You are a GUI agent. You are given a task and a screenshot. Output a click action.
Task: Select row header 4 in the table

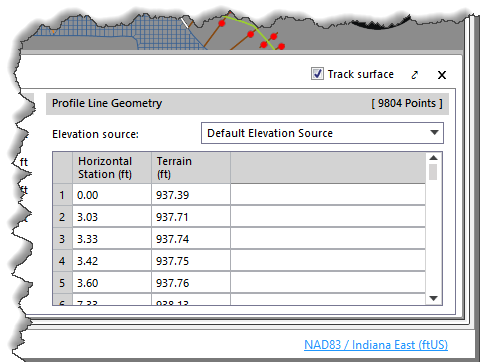(x=62, y=261)
